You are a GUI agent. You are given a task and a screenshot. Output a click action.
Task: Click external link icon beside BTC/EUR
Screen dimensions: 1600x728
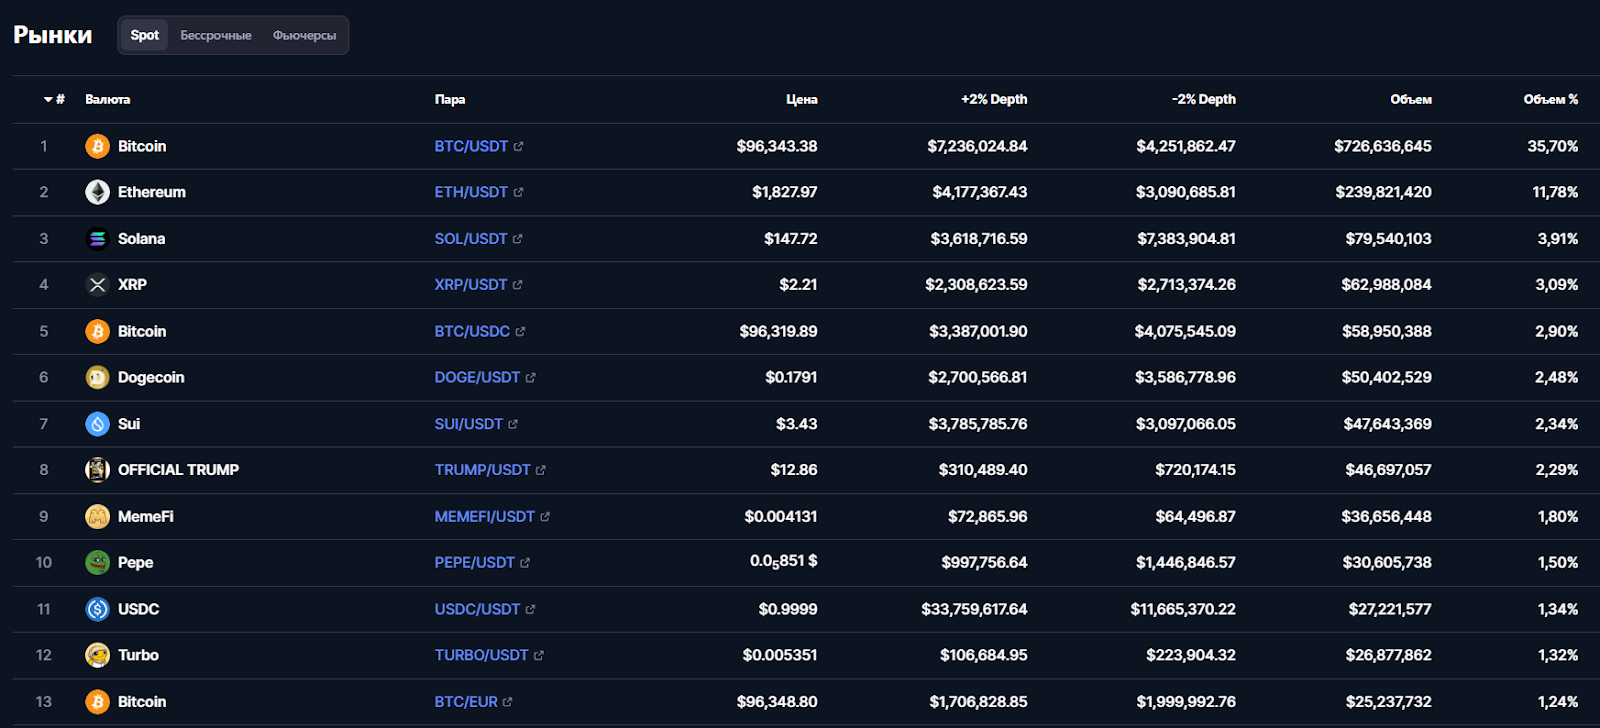507,702
